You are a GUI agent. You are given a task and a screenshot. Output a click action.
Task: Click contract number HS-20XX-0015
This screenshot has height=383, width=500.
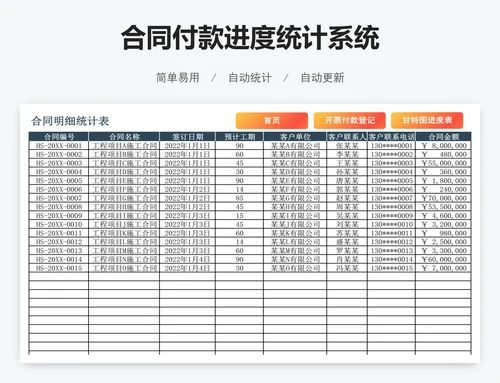pos(59,268)
